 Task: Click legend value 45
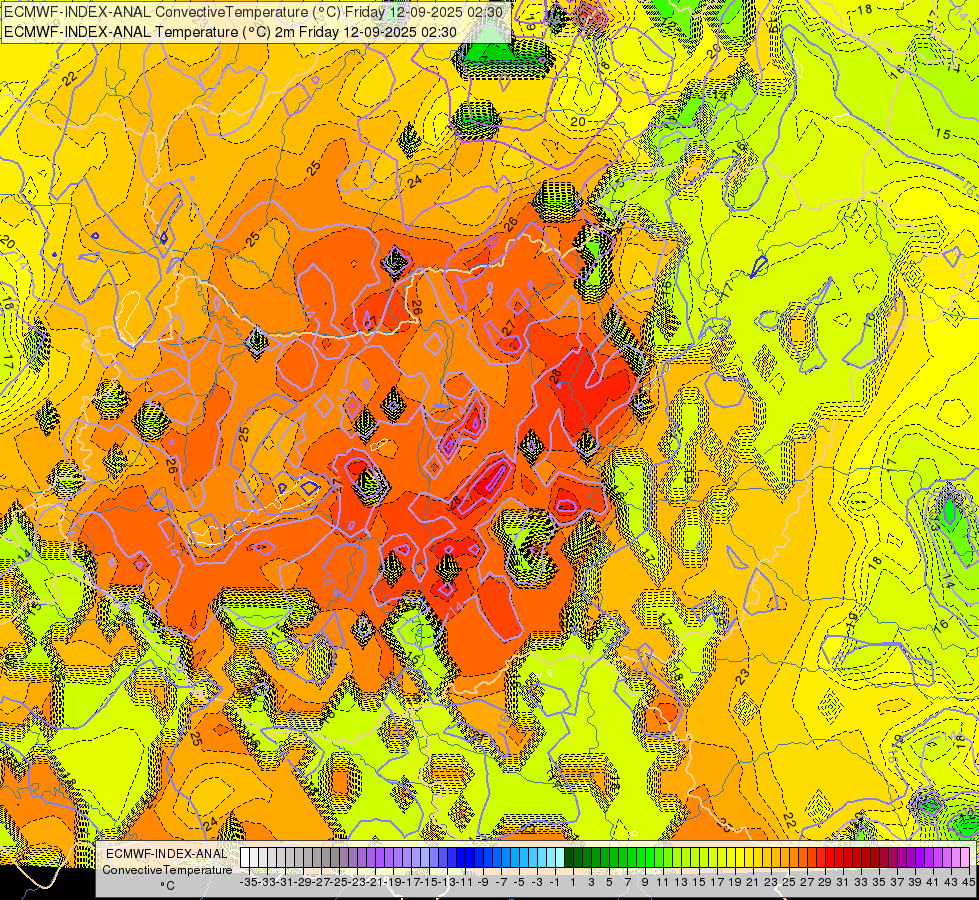[968, 882]
